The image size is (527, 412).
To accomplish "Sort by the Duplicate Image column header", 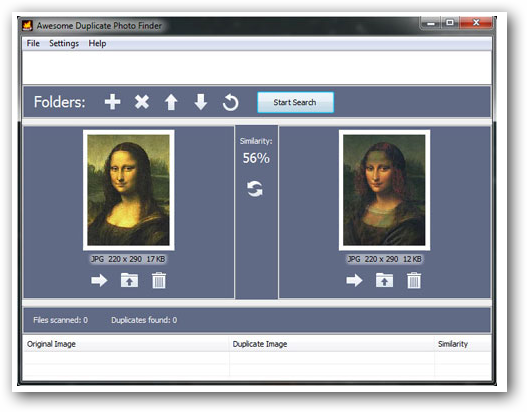I will [332, 344].
